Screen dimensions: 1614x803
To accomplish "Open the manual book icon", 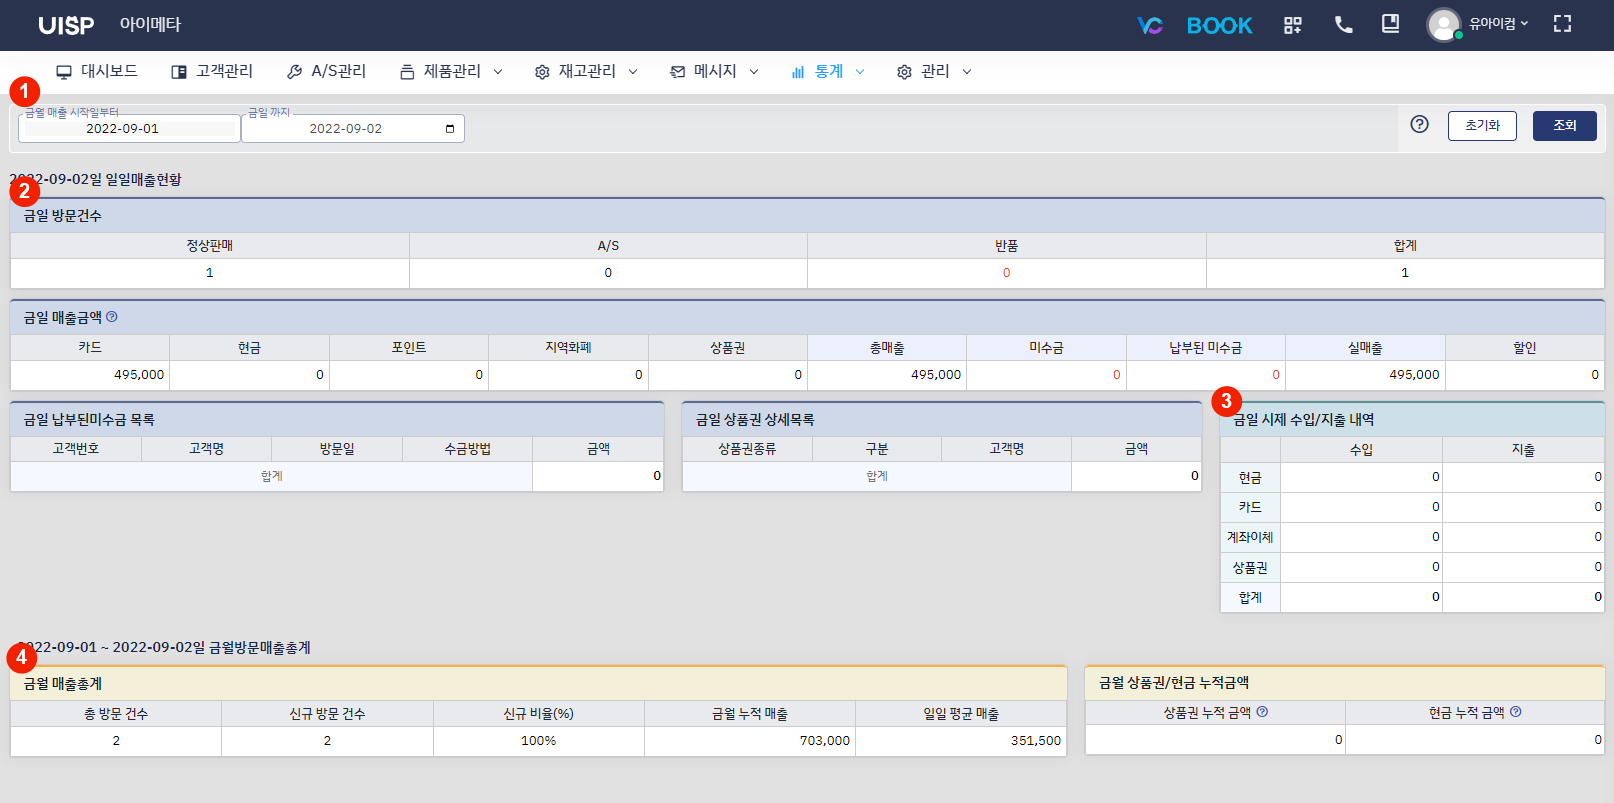I will pyautogui.click(x=1390, y=23).
